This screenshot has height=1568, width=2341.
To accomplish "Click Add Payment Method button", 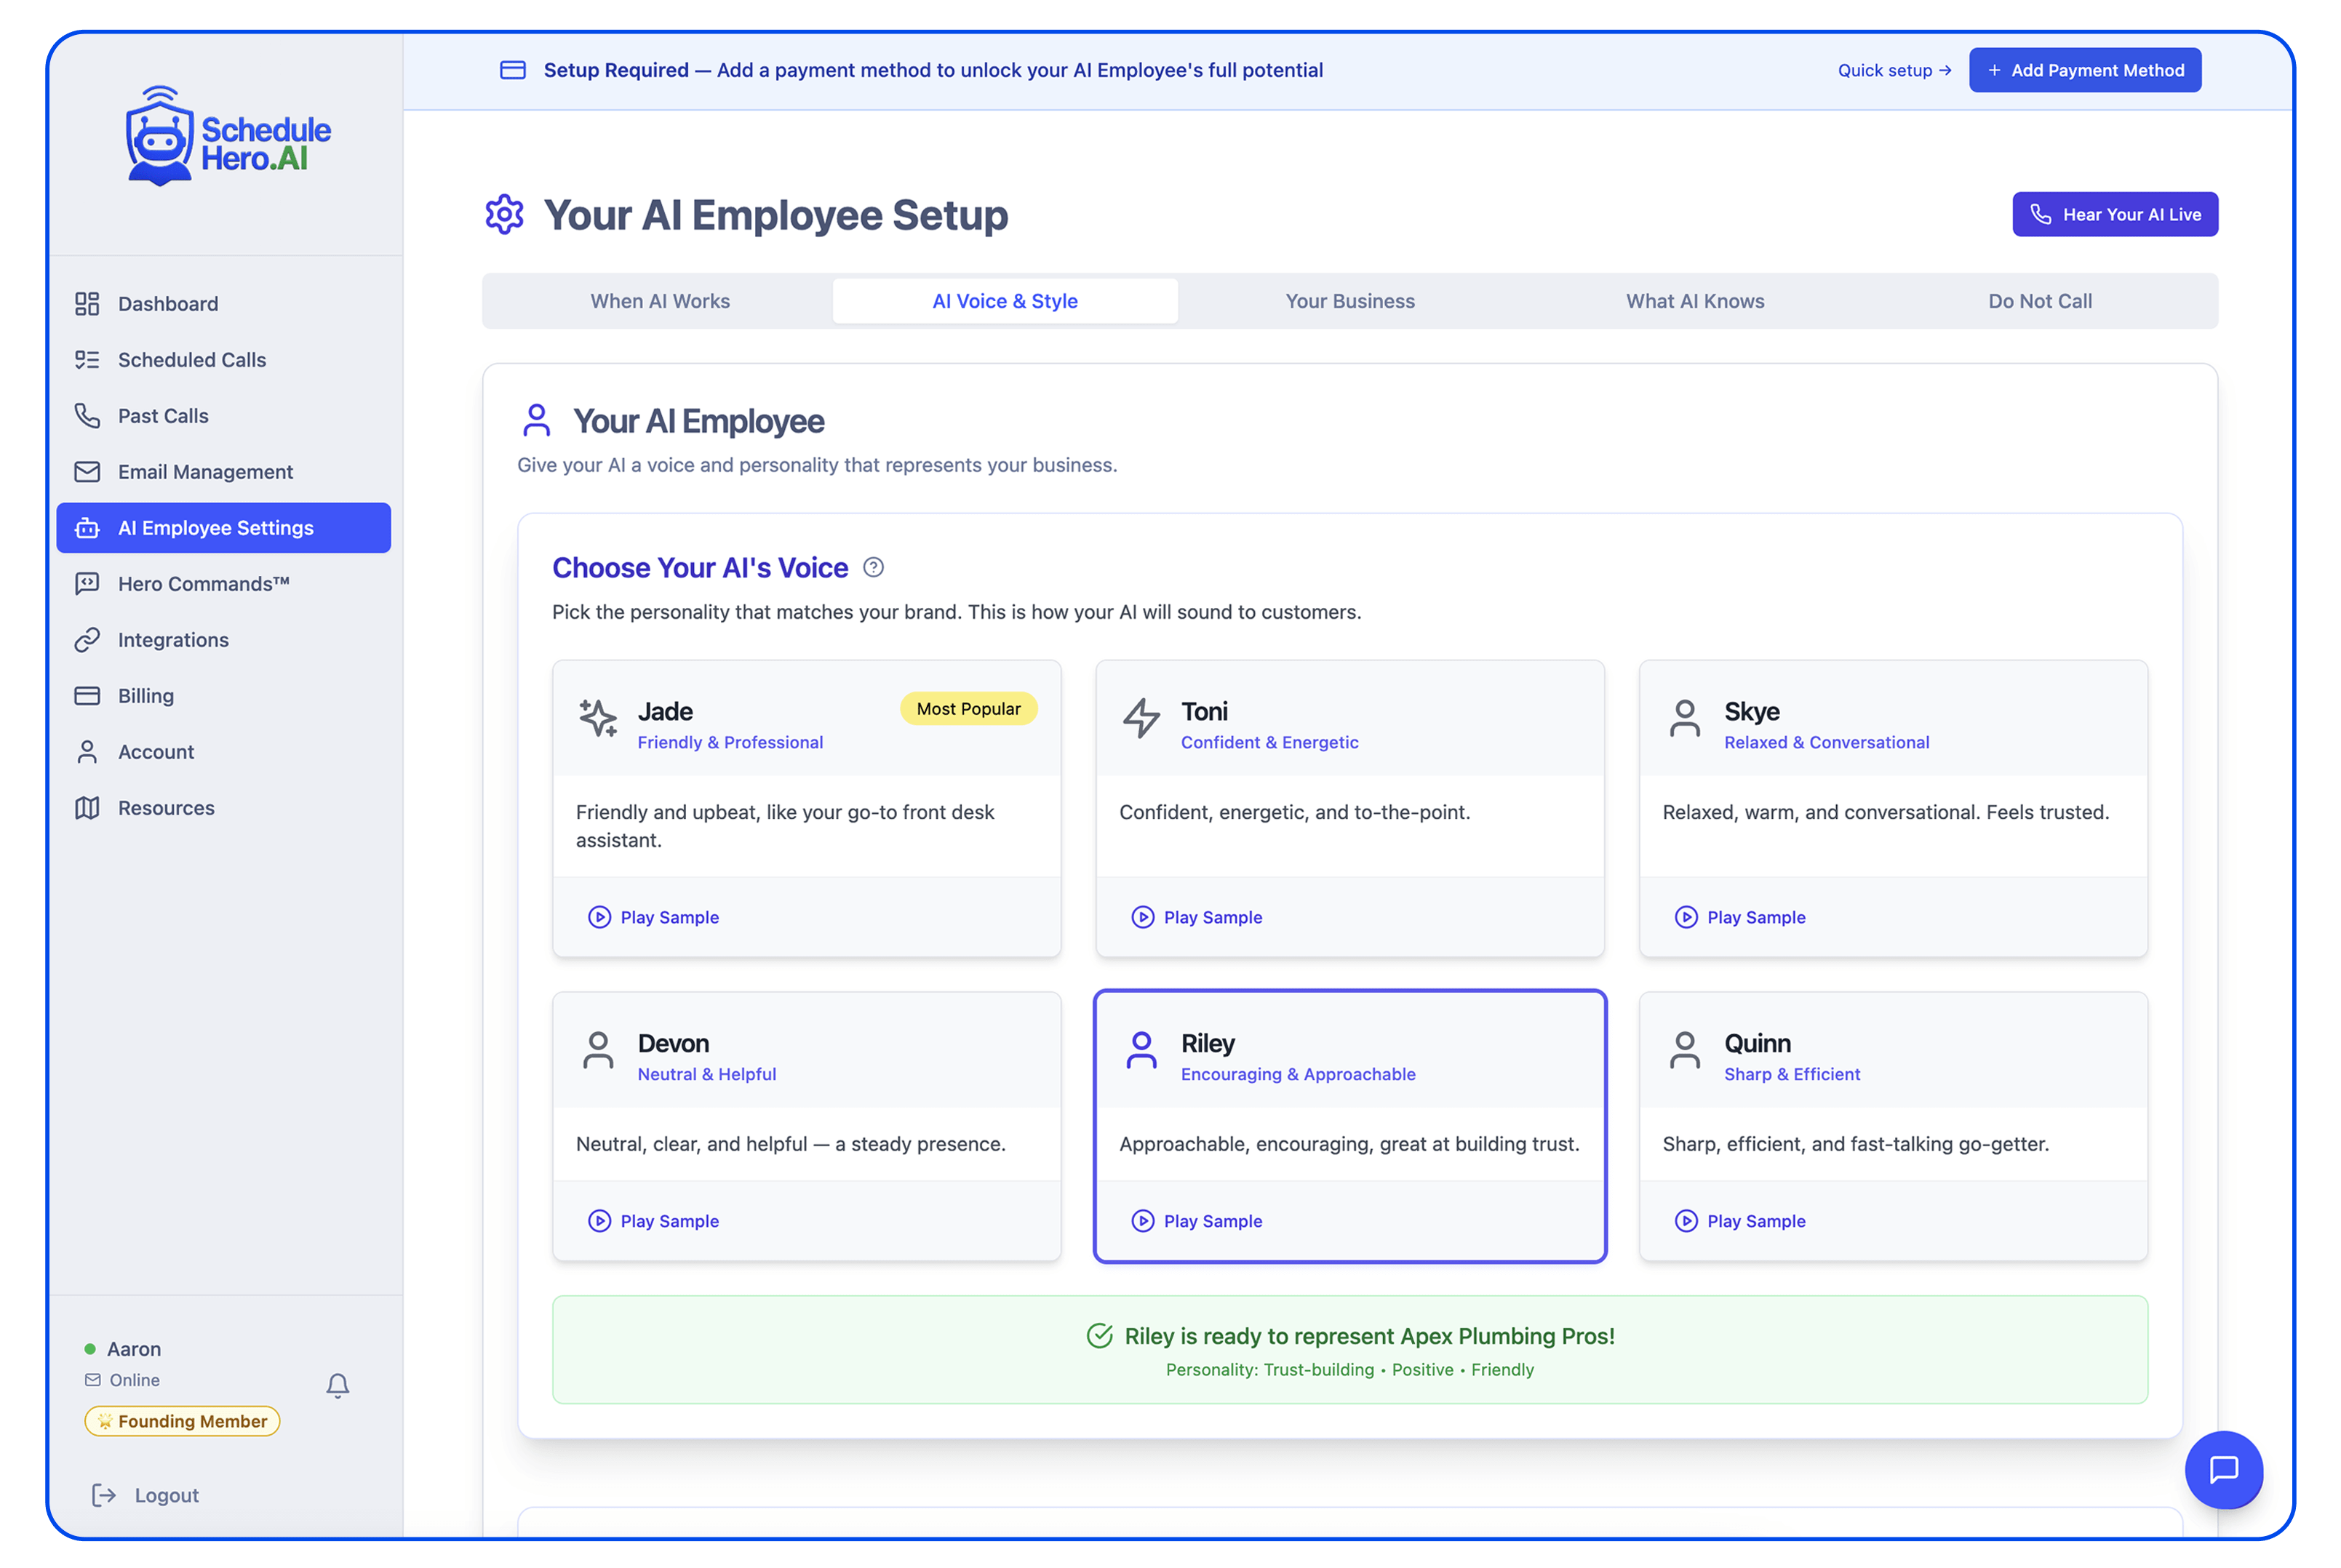I will [x=2084, y=70].
